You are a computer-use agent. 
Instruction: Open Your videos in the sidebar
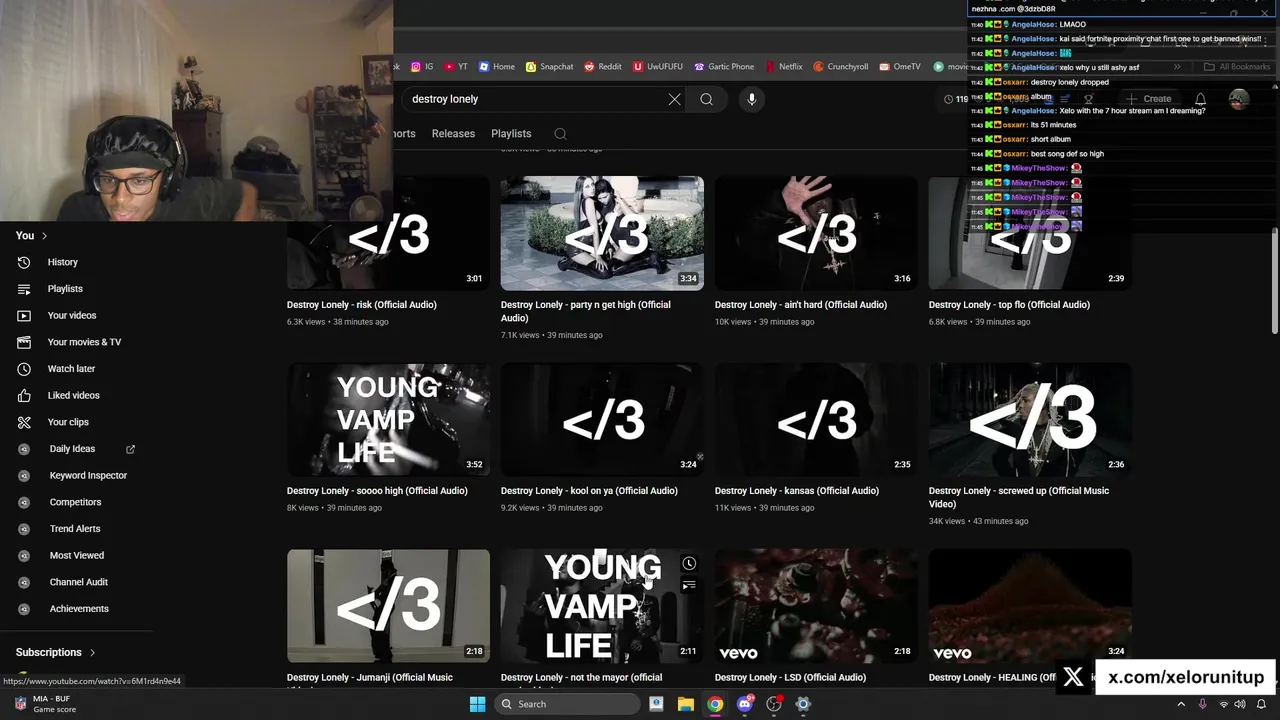click(x=72, y=315)
